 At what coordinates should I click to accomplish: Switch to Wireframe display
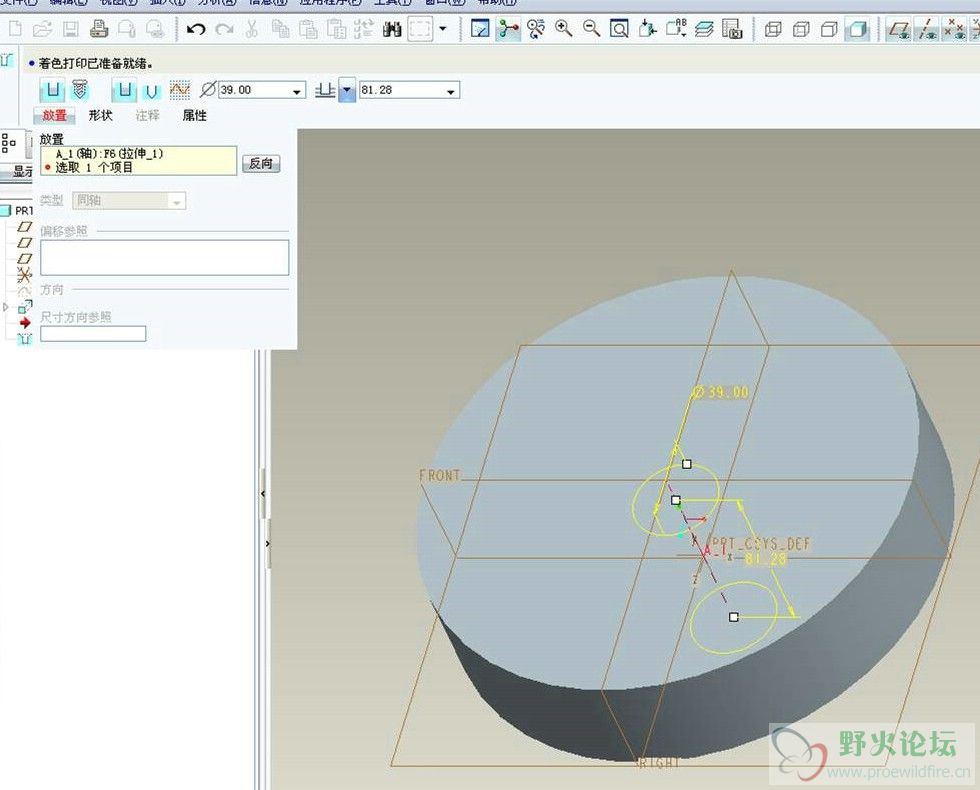tap(773, 29)
